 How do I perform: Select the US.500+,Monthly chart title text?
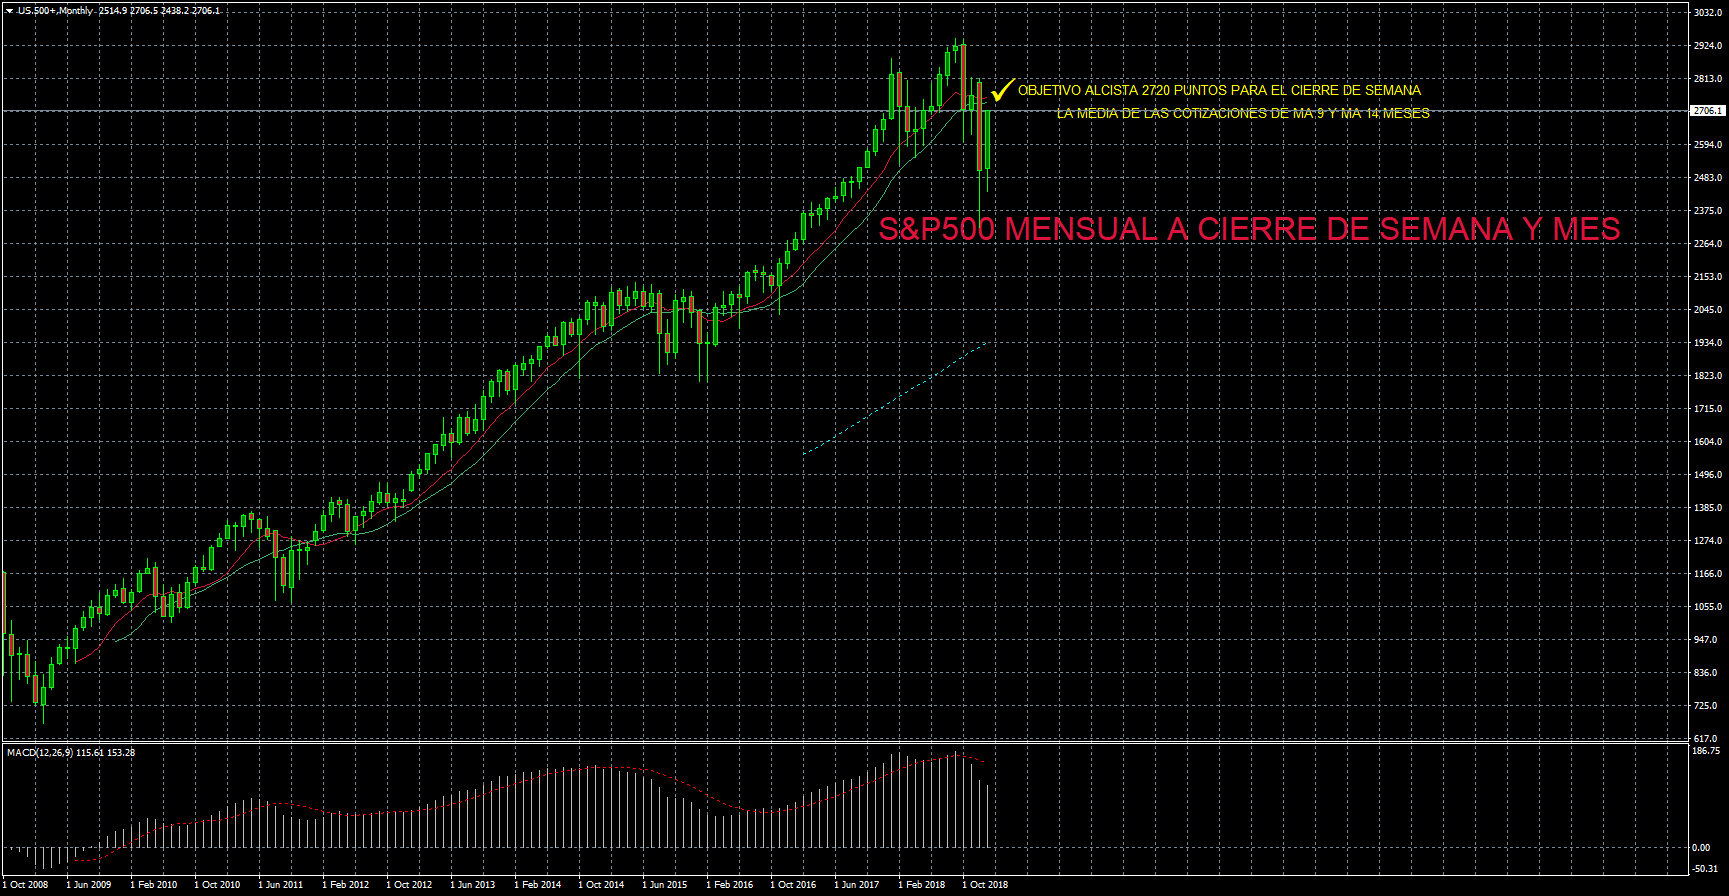[56, 11]
